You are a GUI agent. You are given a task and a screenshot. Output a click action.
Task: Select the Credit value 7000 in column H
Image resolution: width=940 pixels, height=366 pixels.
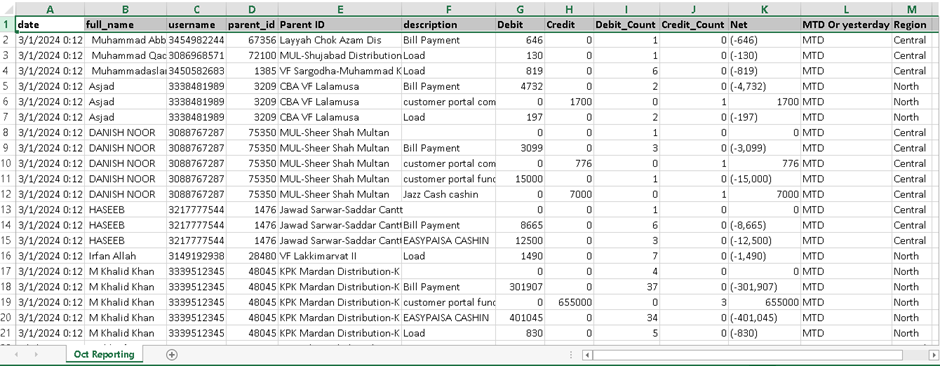569,194
